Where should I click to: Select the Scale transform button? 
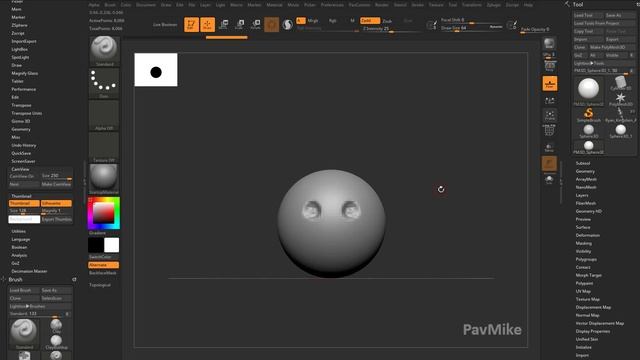[x=240, y=24]
